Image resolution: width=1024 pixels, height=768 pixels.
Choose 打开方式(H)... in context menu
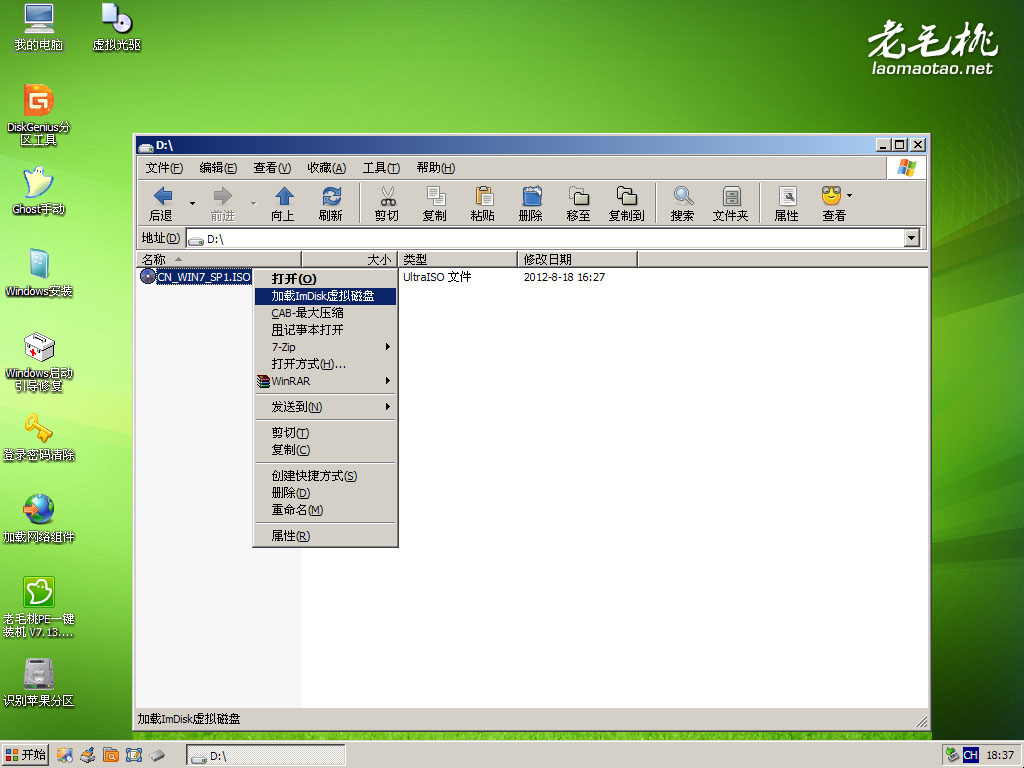325,364
